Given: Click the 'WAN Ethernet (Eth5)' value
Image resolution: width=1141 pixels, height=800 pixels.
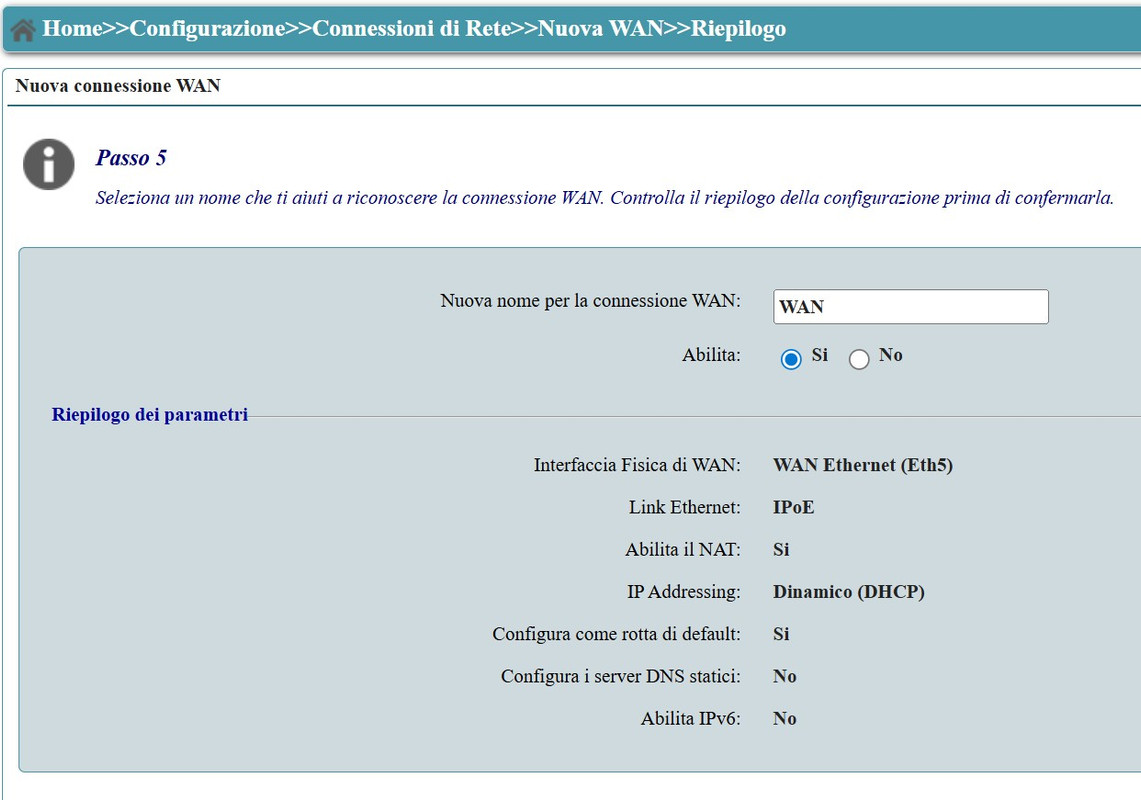Looking at the screenshot, I should pyautogui.click(x=863, y=465).
